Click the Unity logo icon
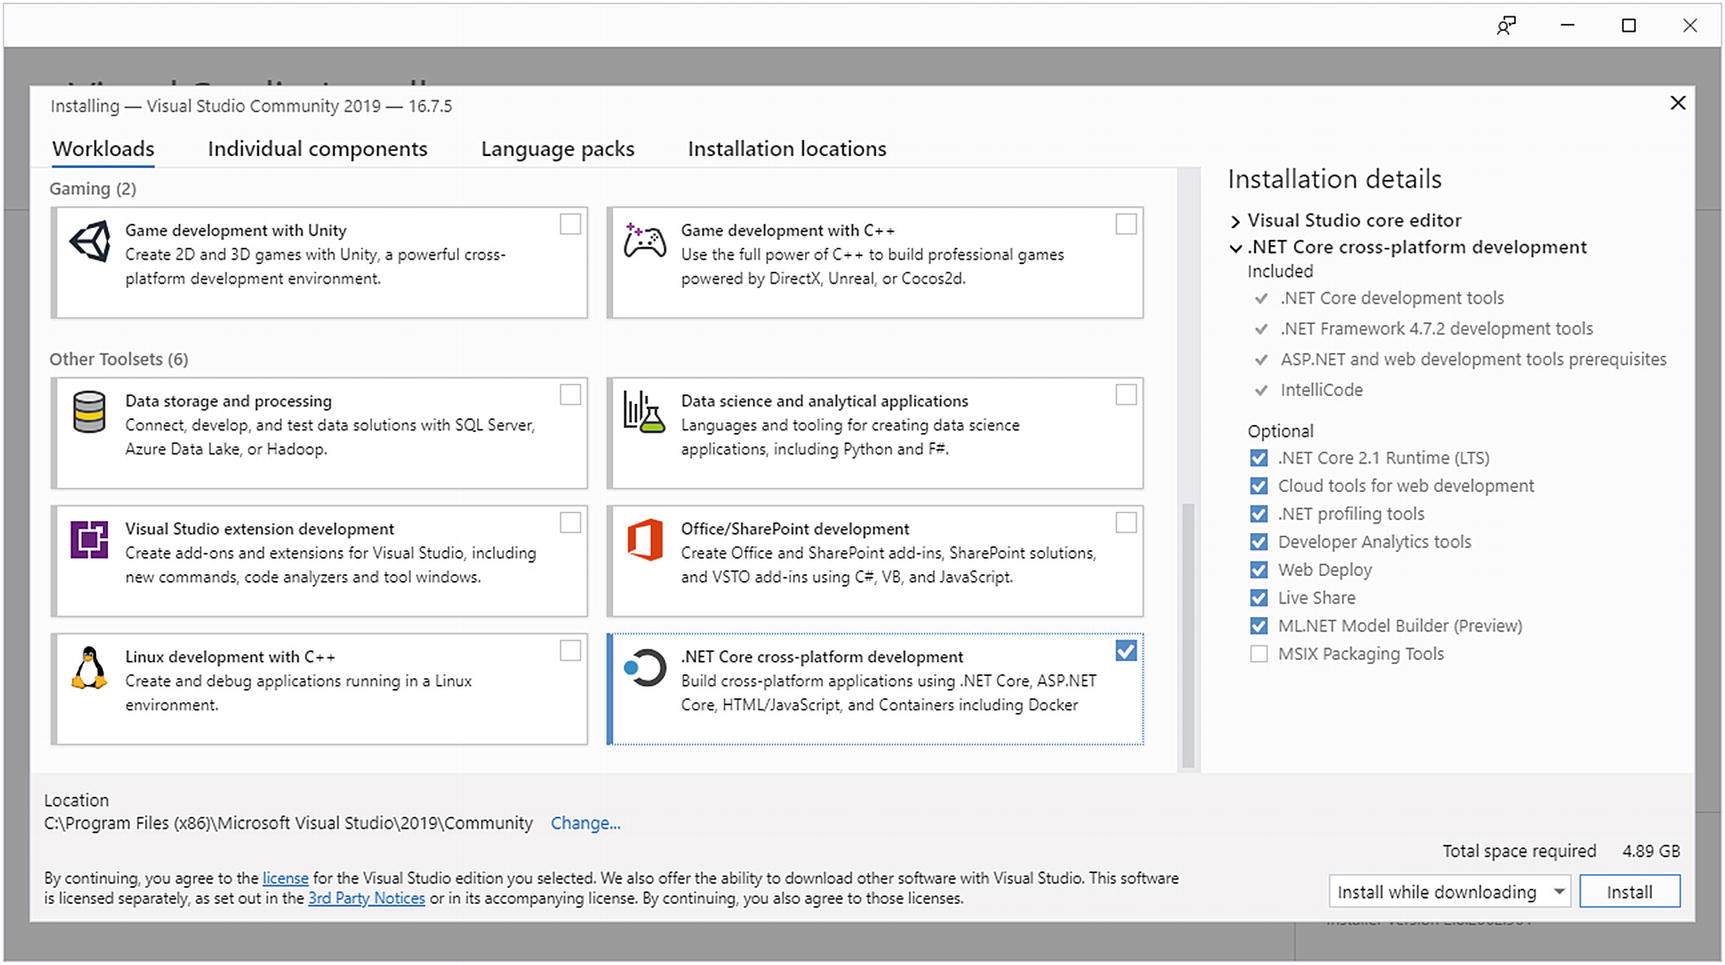This screenshot has height=965, width=1725. tap(90, 242)
